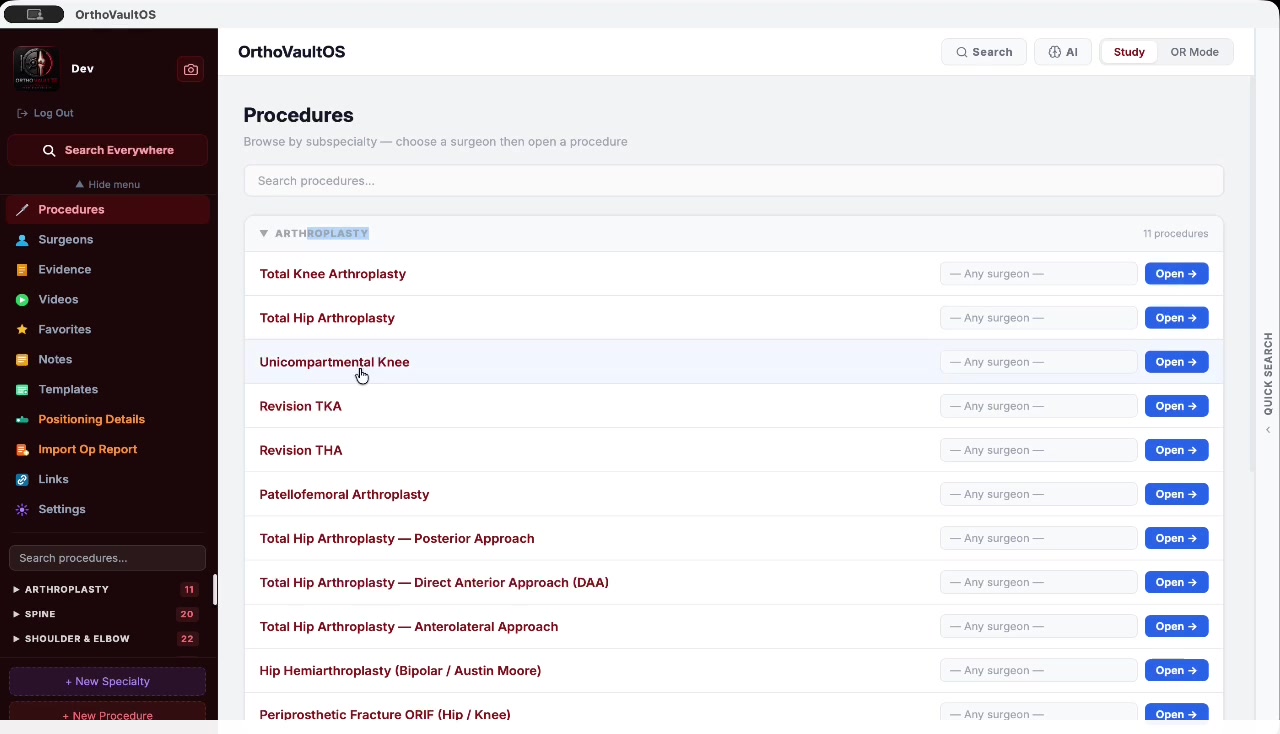Image resolution: width=1280 pixels, height=734 pixels.
Task: Expand Arthroplasty in sidebar tree
Action: 16,590
